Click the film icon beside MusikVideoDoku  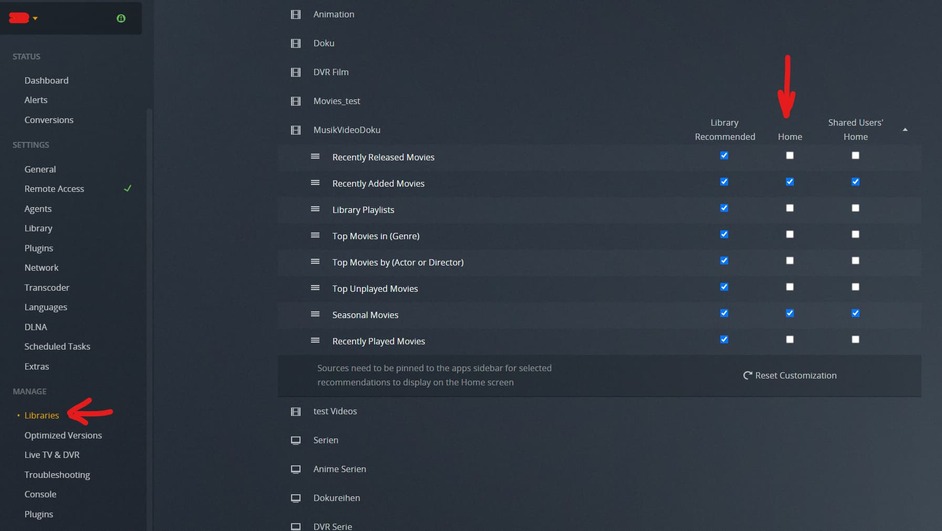[x=296, y=130]
